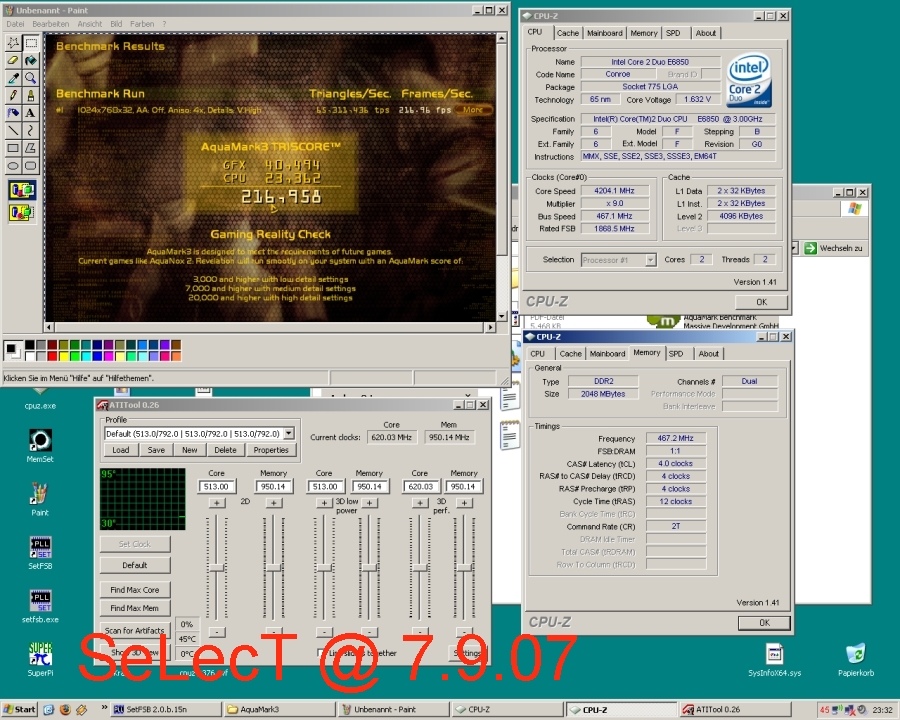
Task: Select the rectangular Select tool in Paint
Action: click(30, 43)
